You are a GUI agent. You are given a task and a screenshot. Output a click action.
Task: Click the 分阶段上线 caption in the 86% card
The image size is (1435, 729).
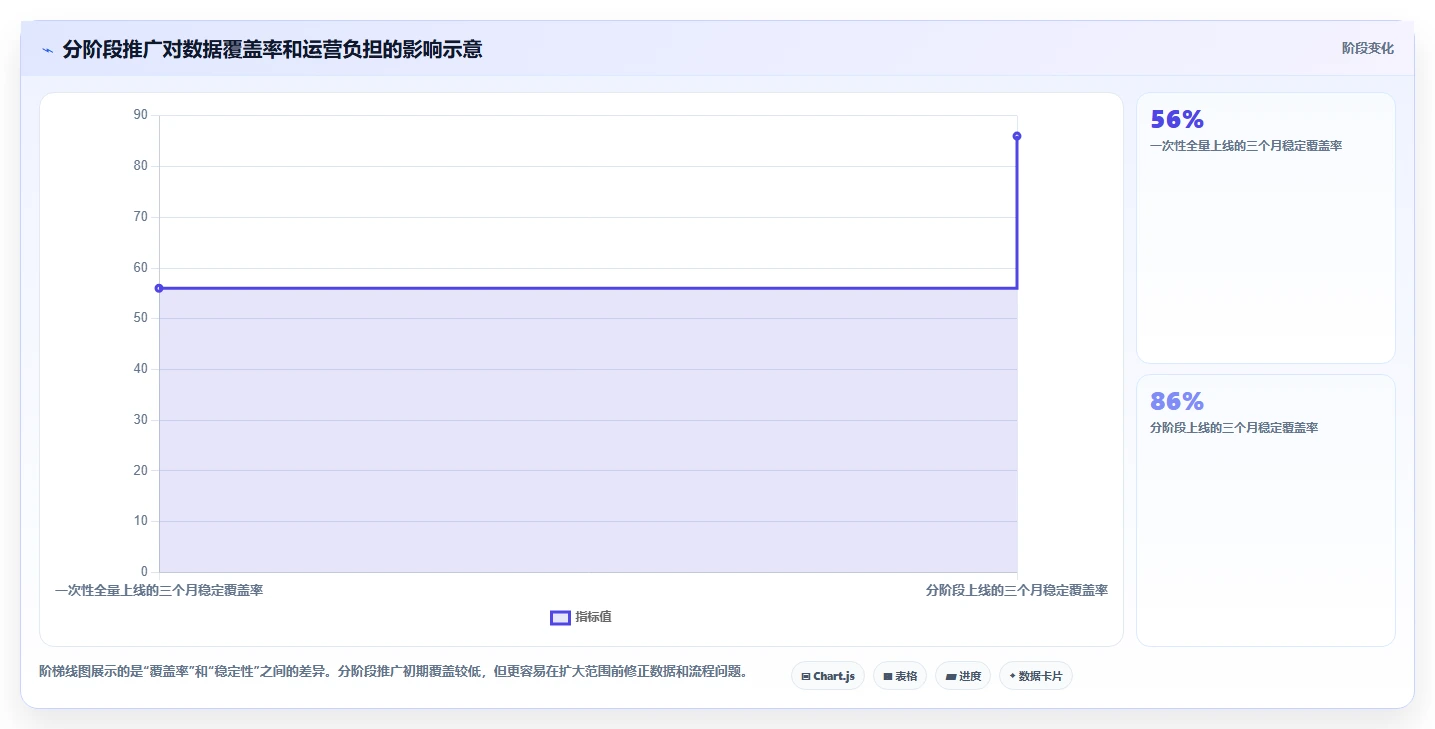pyautogui.click(x=1234, y=428)
